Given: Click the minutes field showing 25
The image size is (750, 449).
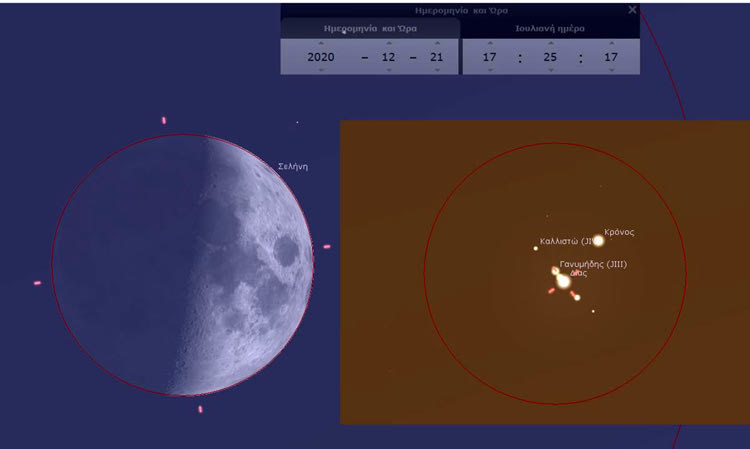Looking at the screenshot, I should [549, 57].
